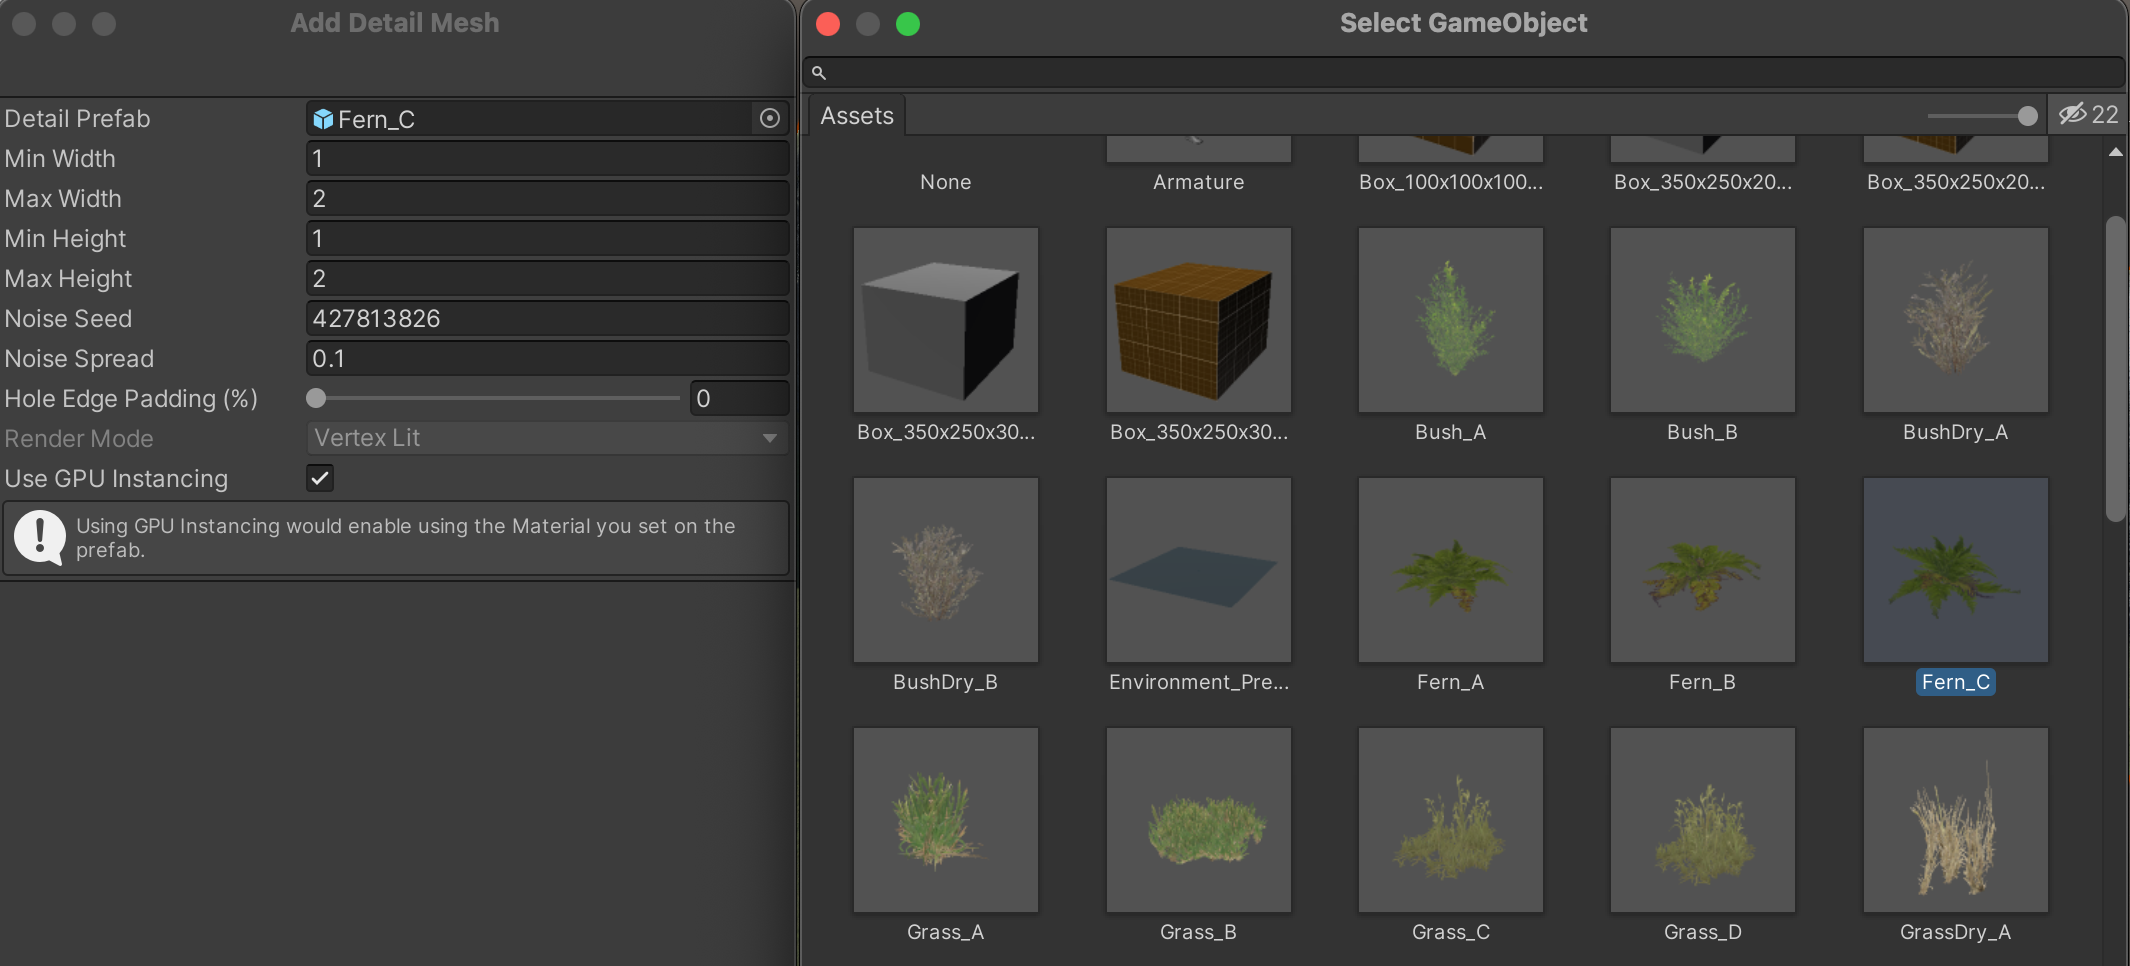Image resolution: width=2130 pixels, height=966 pixels.
Task: Pick the BushDry_B asset thumbnail
Action: pyautogui.click(x=945, y=570)
